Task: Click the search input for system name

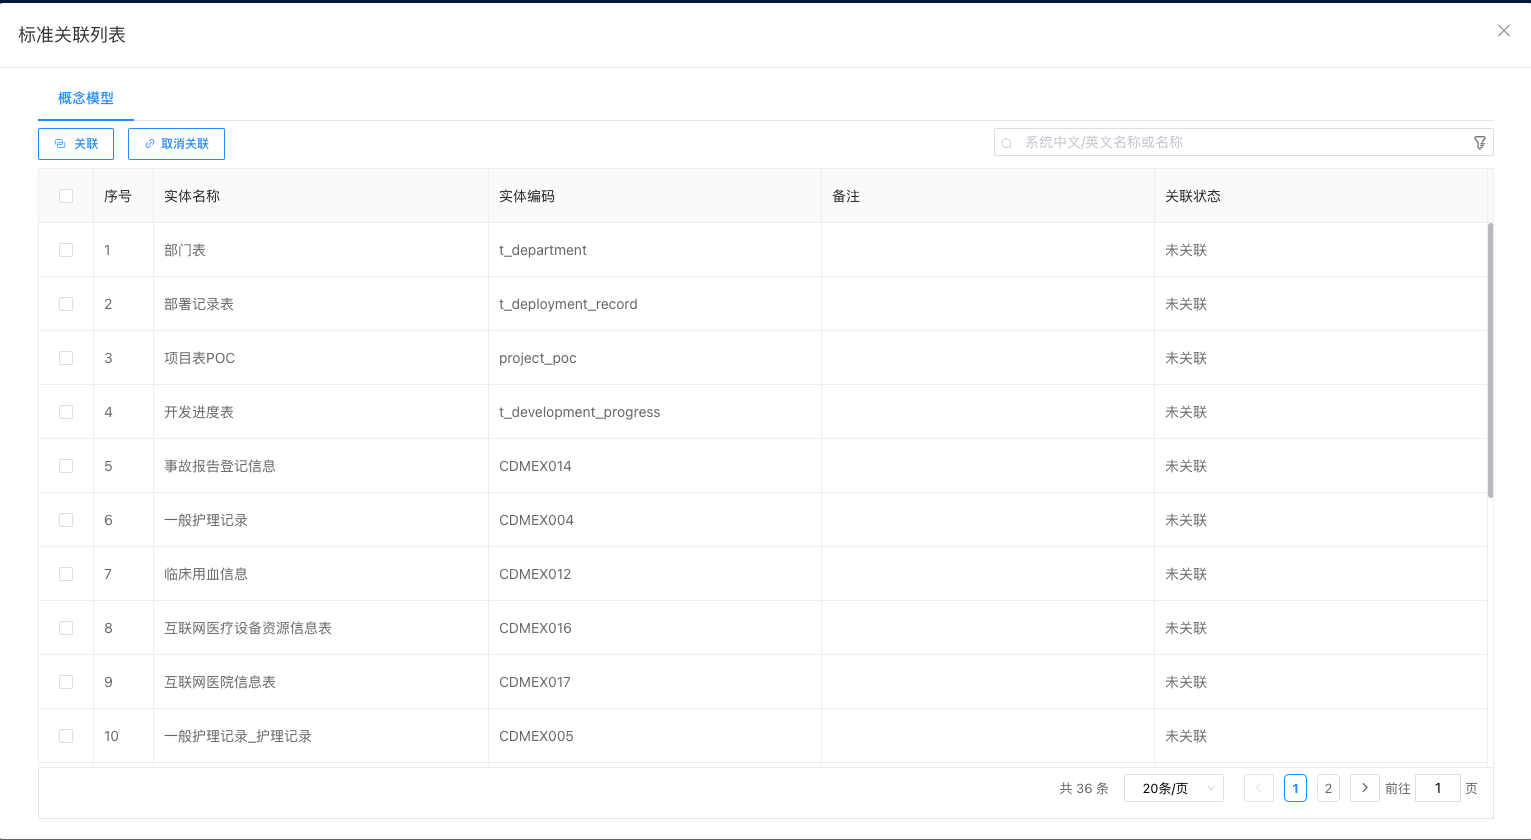Action: point(1240,143)
